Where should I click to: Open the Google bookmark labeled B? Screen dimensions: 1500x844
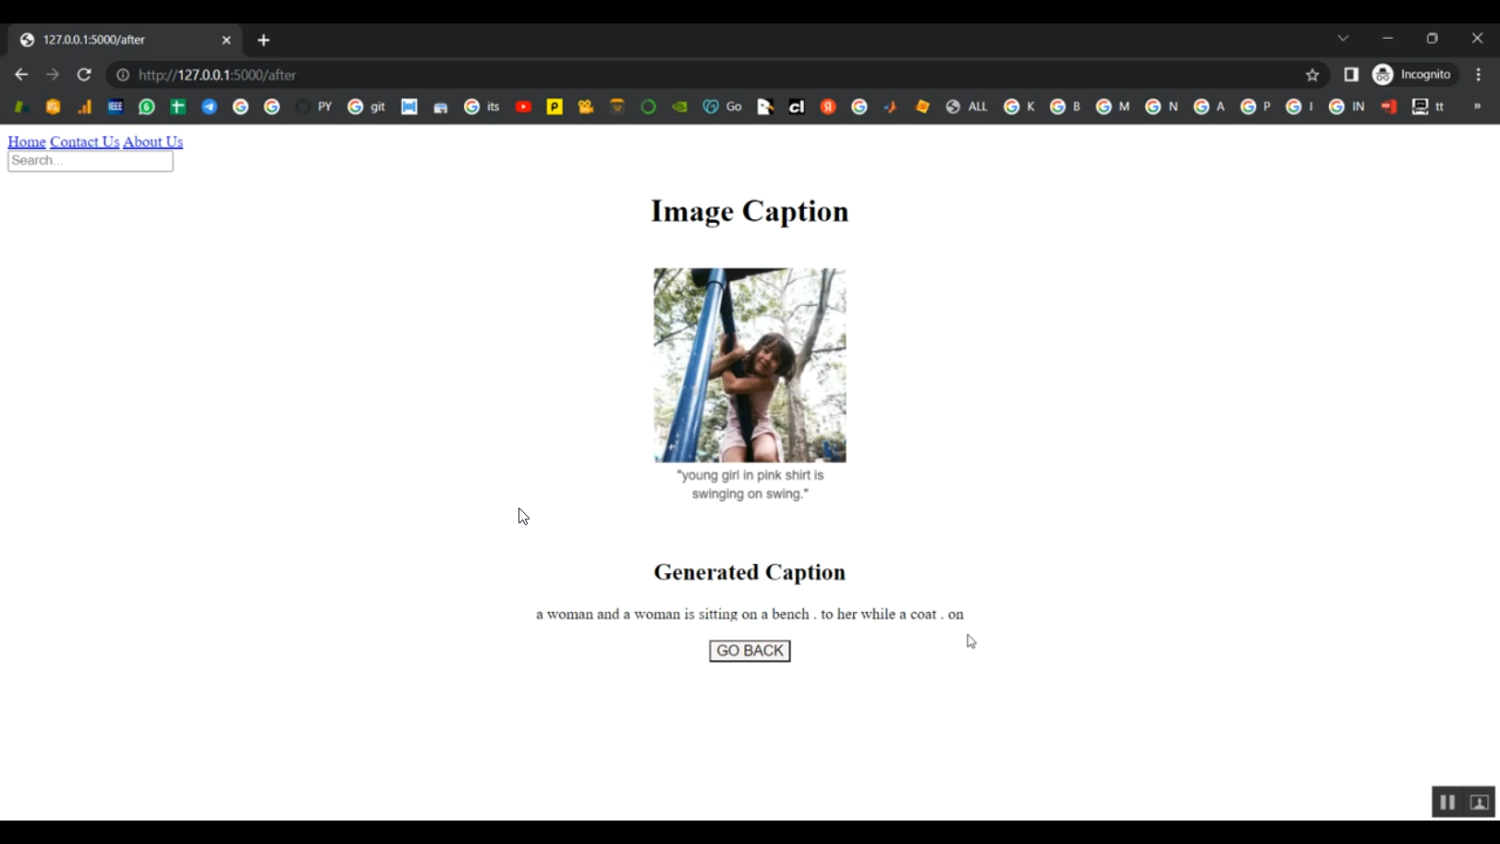(x=1065, y=107)
